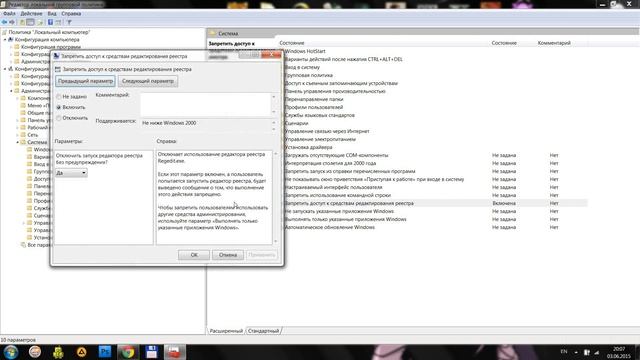The height and width of the screenshot is (360, 640).
Task: Click the green robot icon on taskbar
Action: point(58,352)
